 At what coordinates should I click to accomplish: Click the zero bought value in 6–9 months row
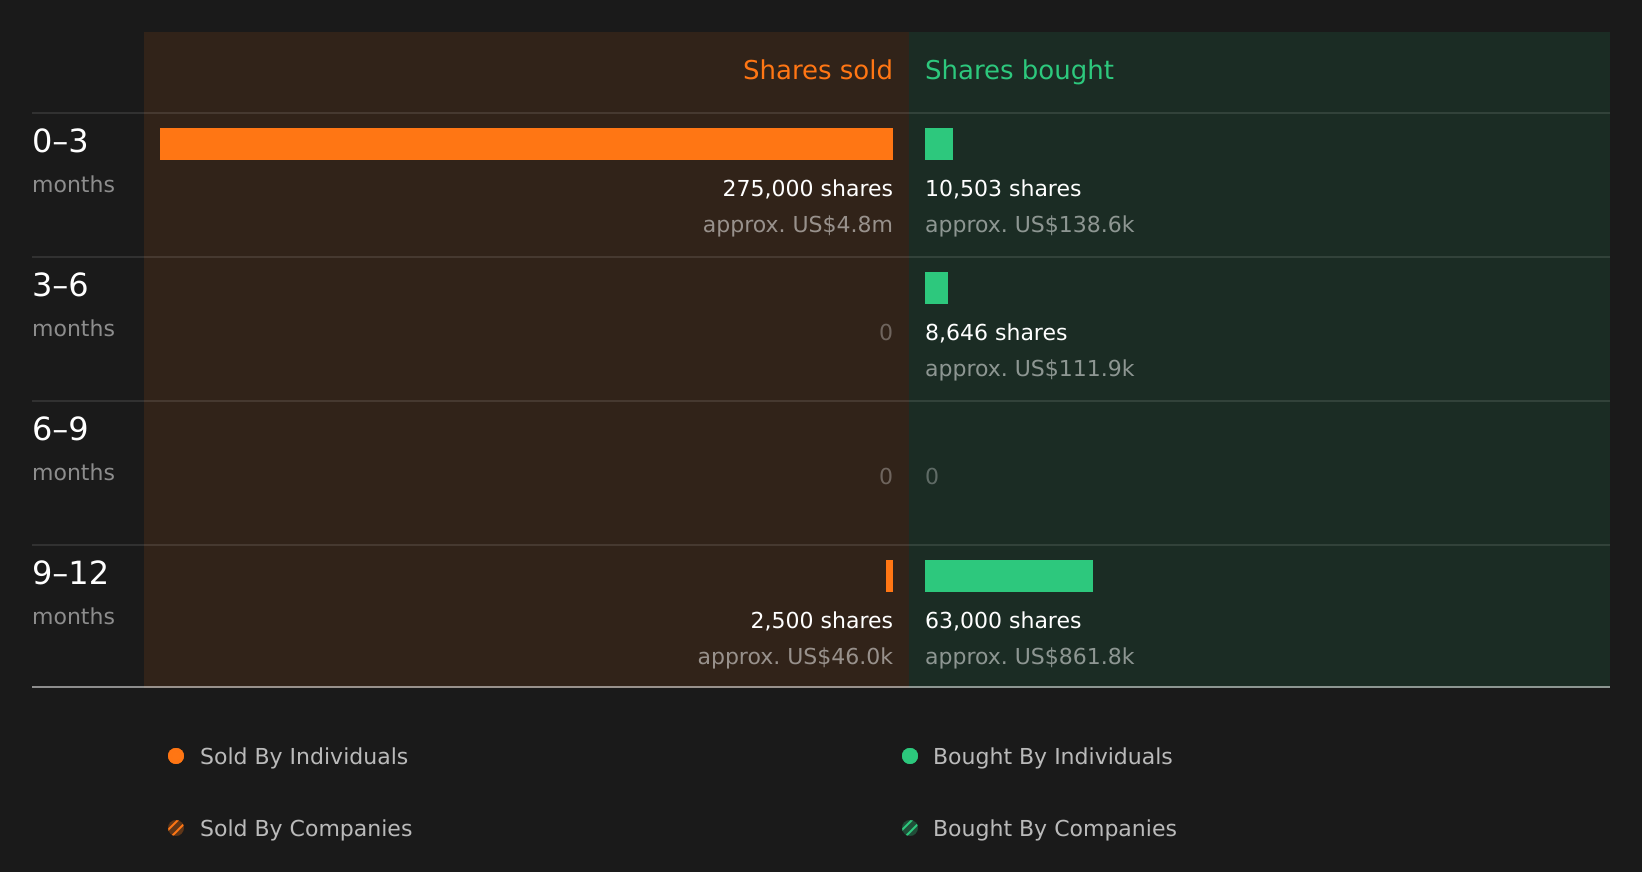point(932,477)
